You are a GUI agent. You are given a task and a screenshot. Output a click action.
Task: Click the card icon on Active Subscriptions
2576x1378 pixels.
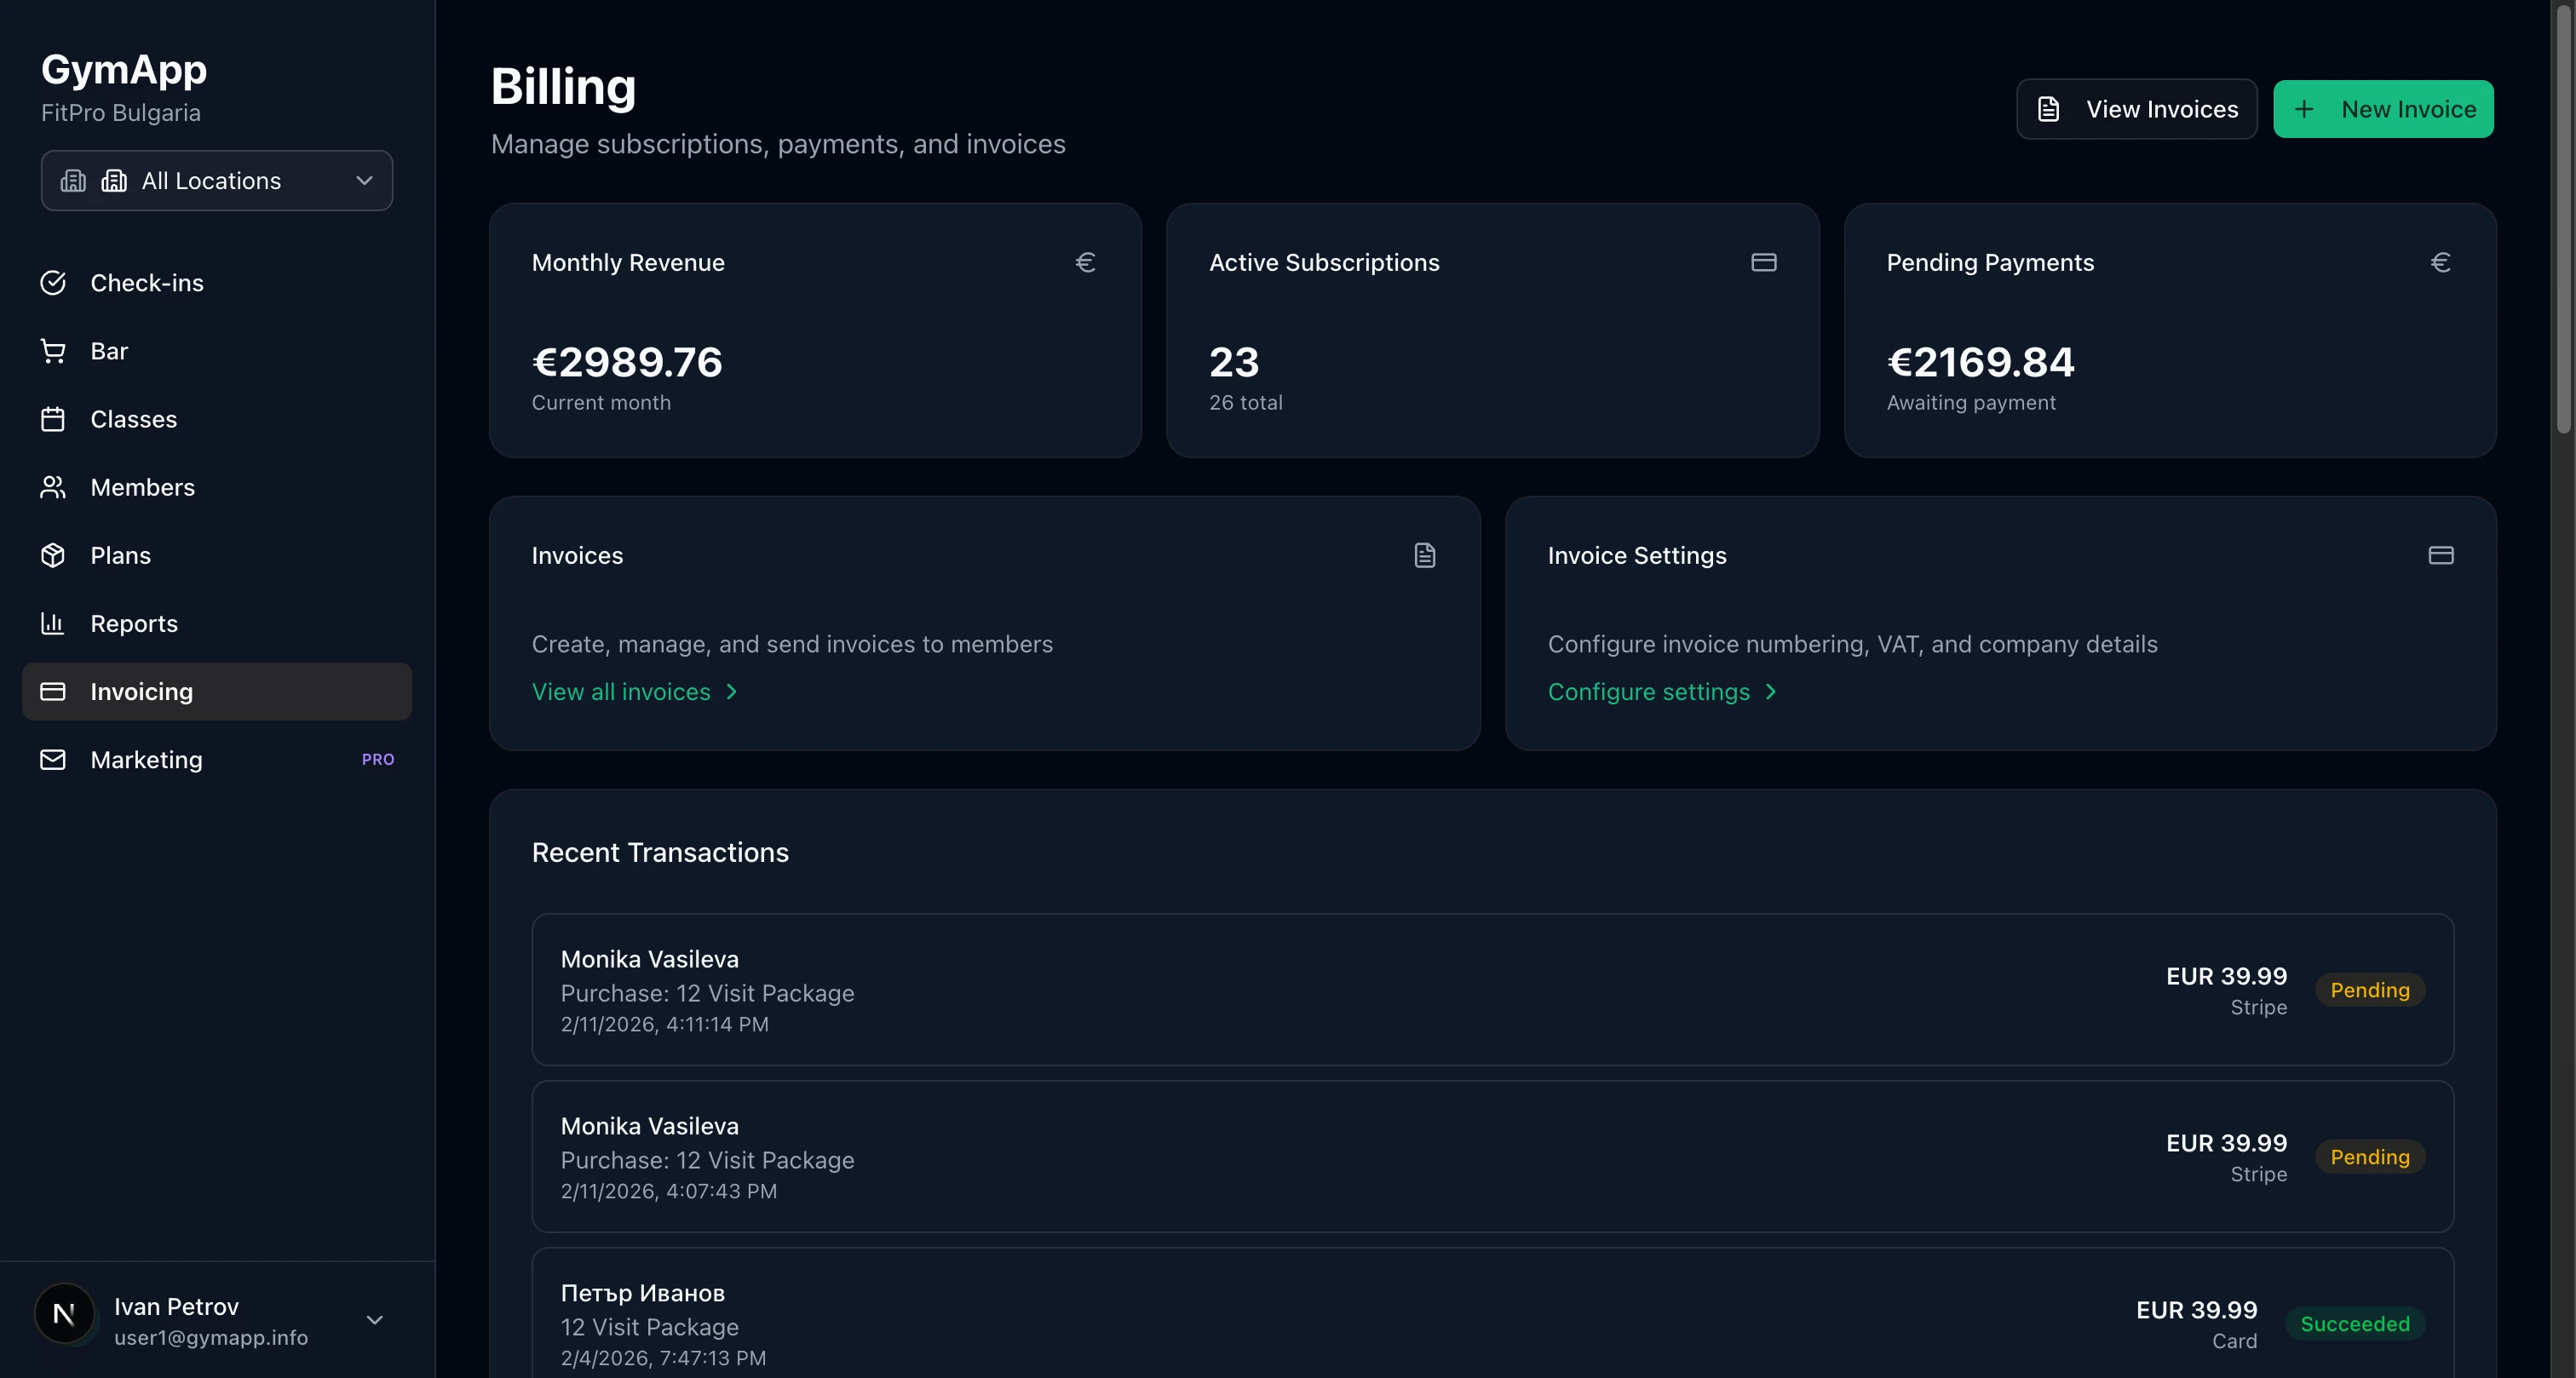1764,262
